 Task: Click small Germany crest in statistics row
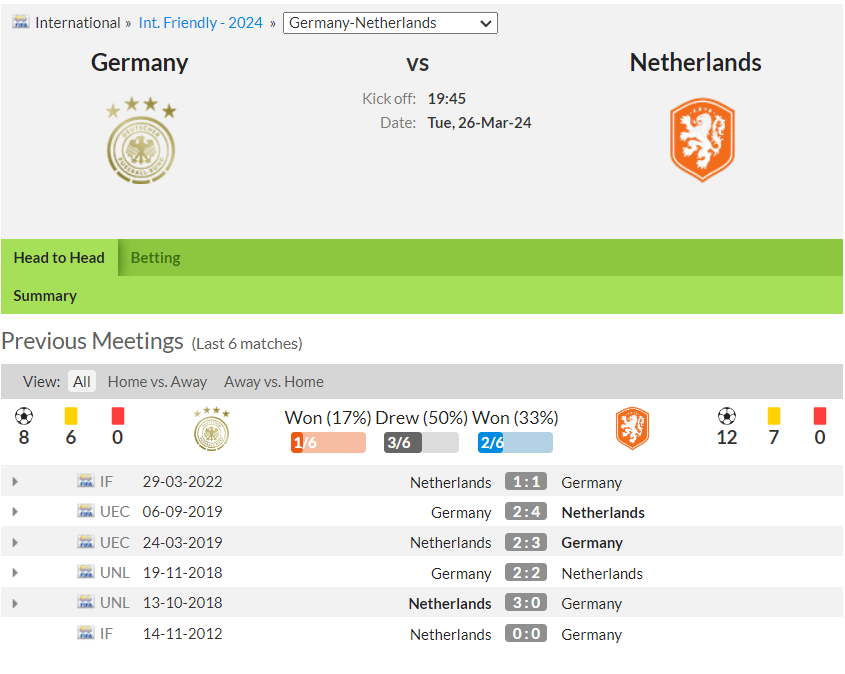pos(211,429)
